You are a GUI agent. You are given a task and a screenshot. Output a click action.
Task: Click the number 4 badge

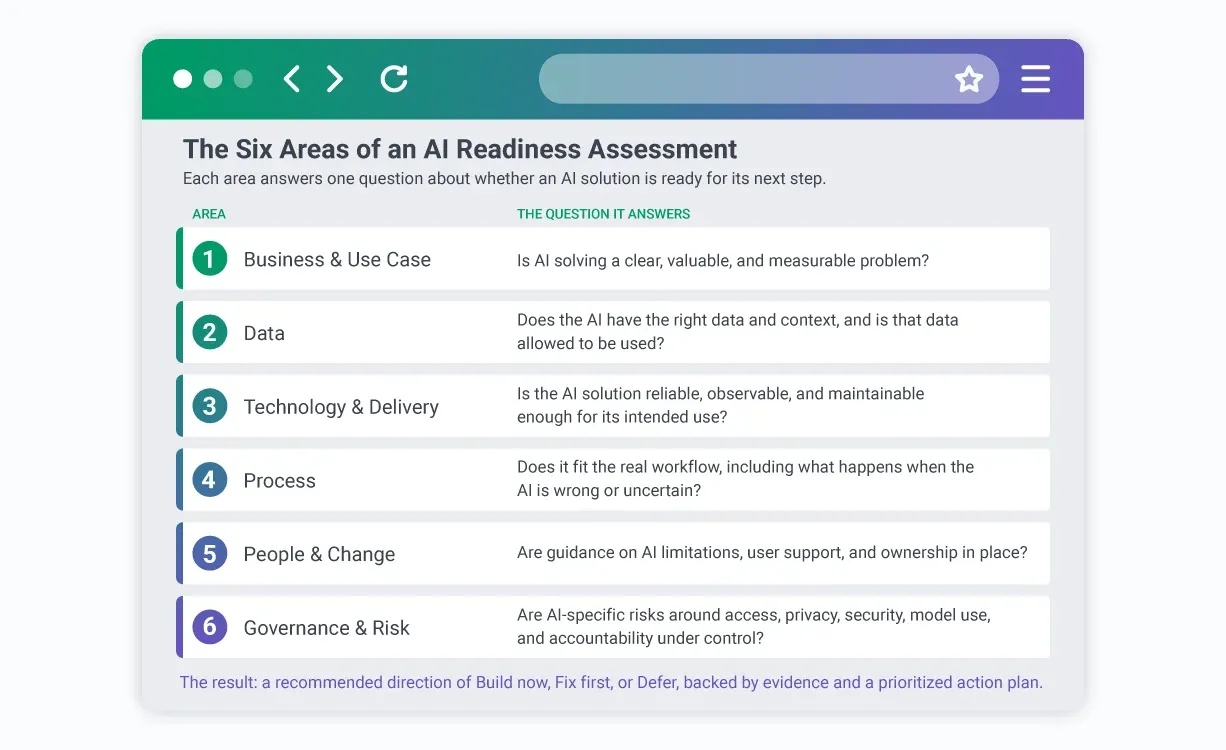209,480
